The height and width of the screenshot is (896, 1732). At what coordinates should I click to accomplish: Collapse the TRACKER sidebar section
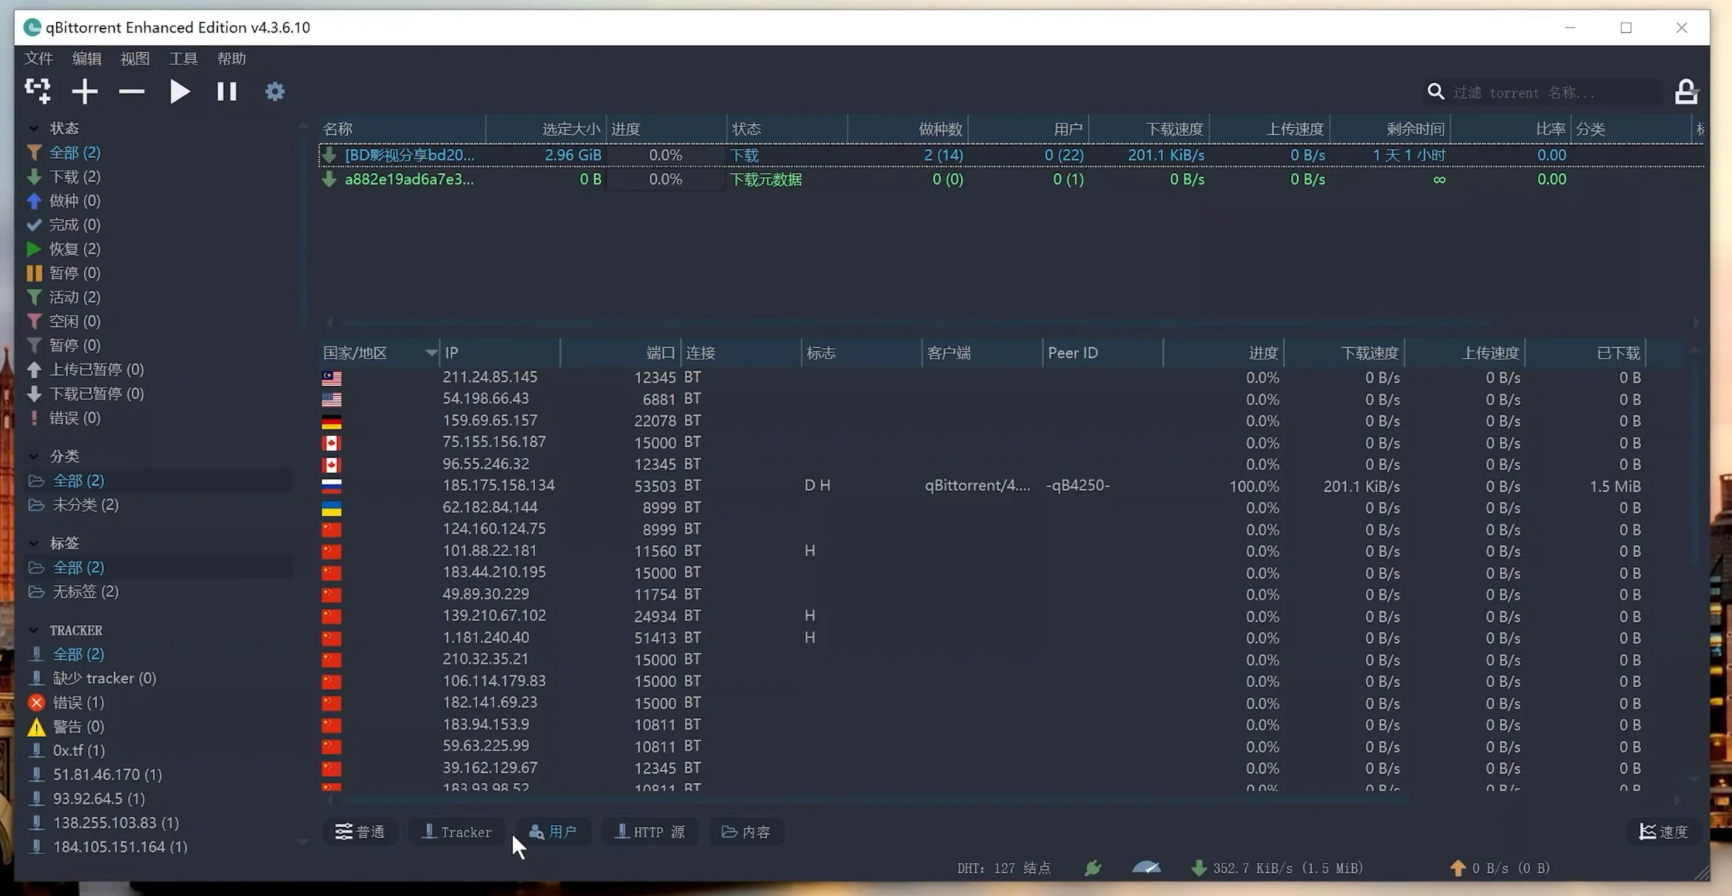point(34,630)
